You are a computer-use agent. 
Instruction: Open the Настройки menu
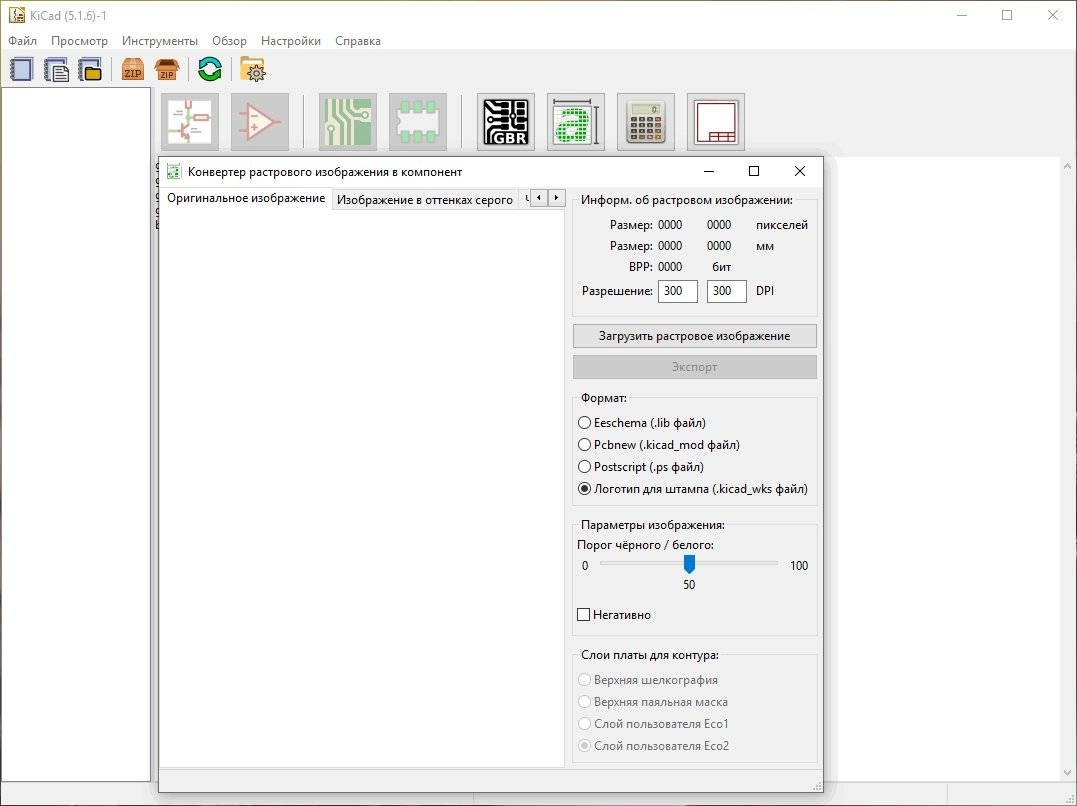coord(291,41)
